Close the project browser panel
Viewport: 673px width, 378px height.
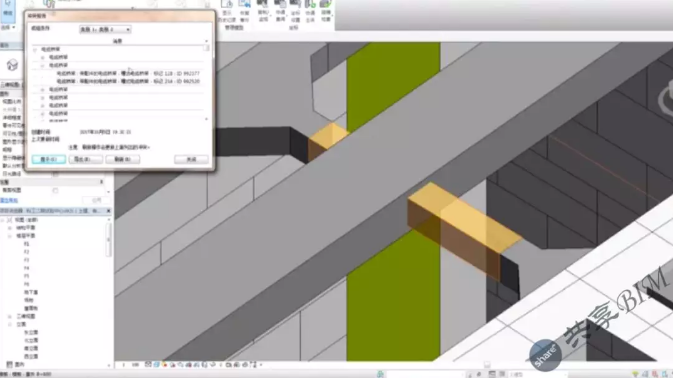point(109,211)
